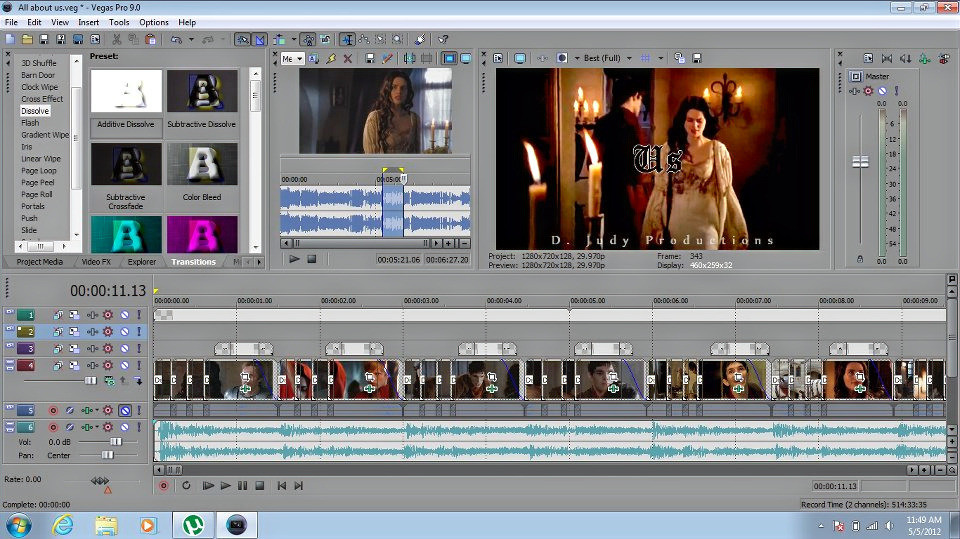Image resolution: width=960 pixels, height=539 pixels.
Task: Arm audio track 6 for record
Action: click(x=53, y=427)
